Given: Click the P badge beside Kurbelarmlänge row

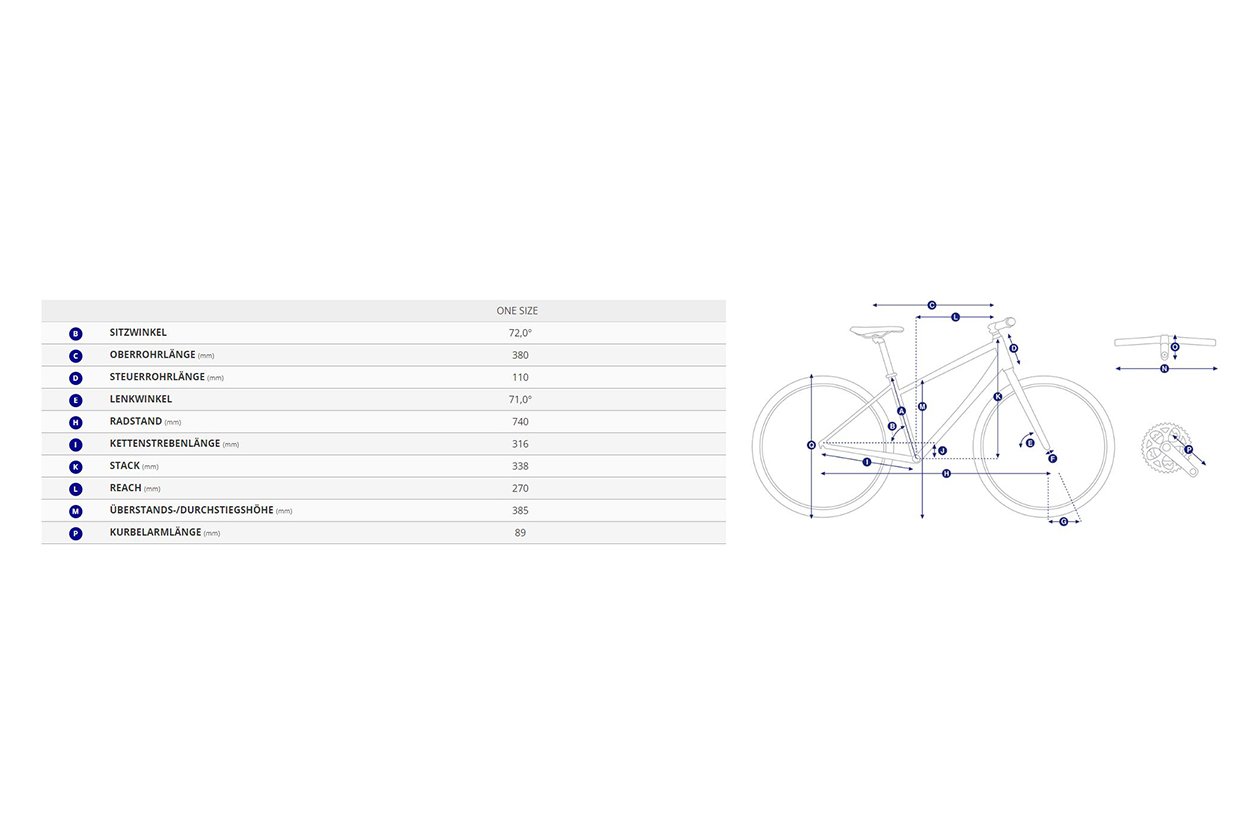Looking at the screenshot, I should pyautogui.click(x=76, y=533).
